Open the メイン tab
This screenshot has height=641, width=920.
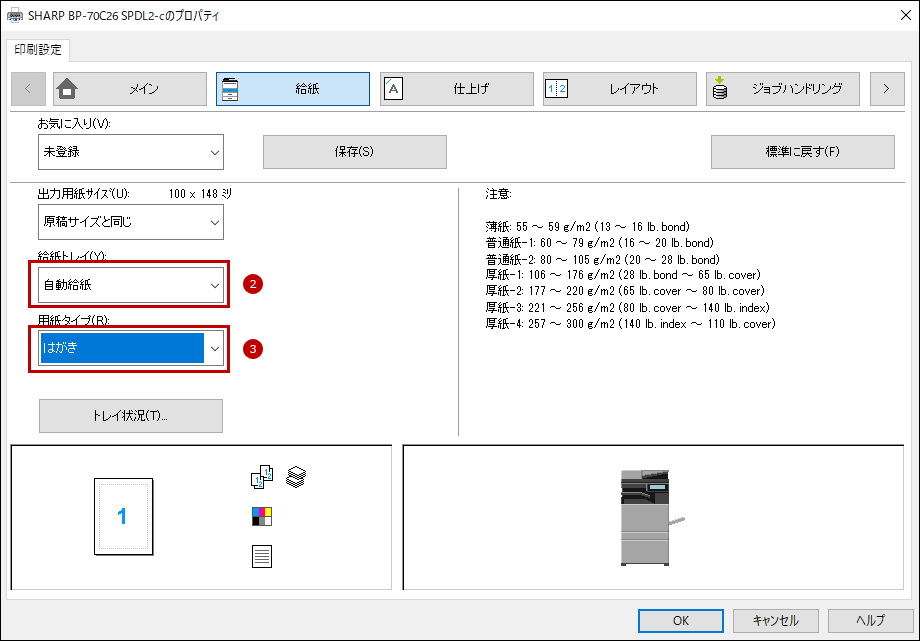[x=130, y=89]
